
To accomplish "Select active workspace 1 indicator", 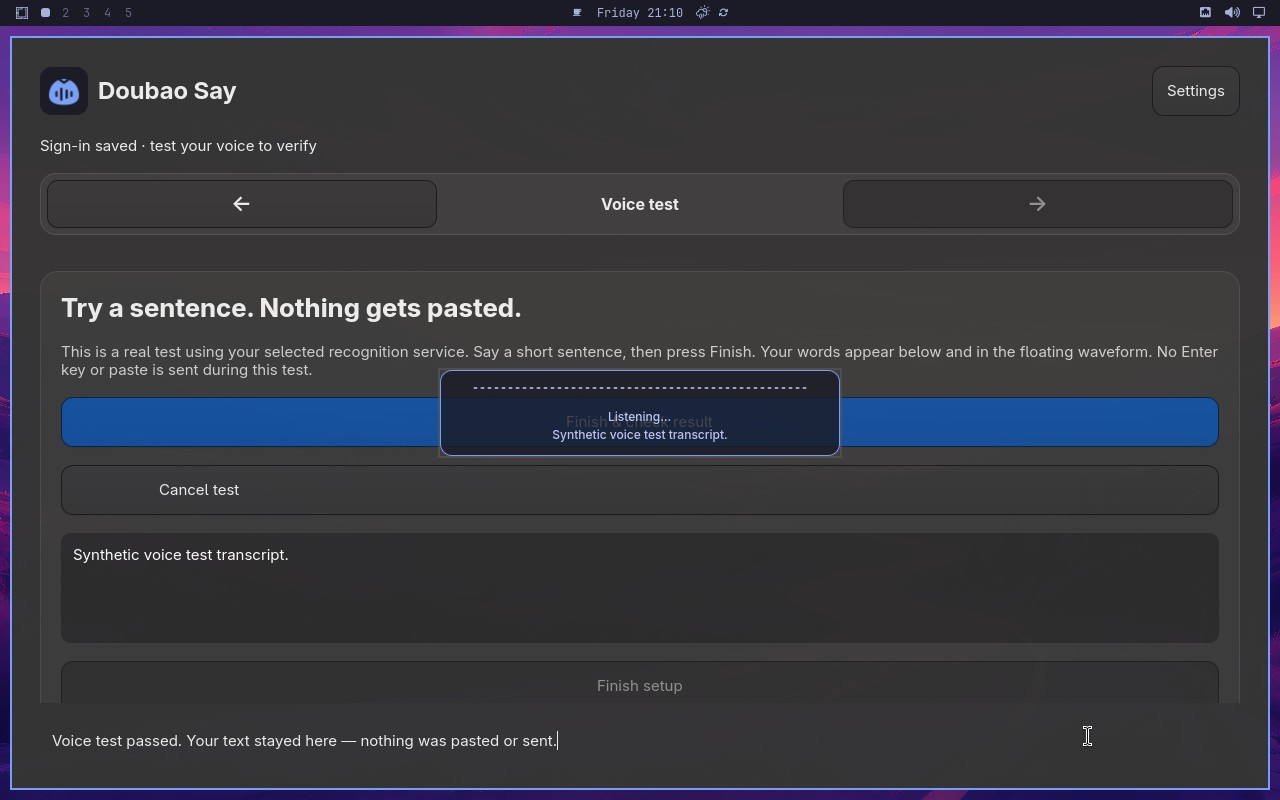I will (45, 13).
